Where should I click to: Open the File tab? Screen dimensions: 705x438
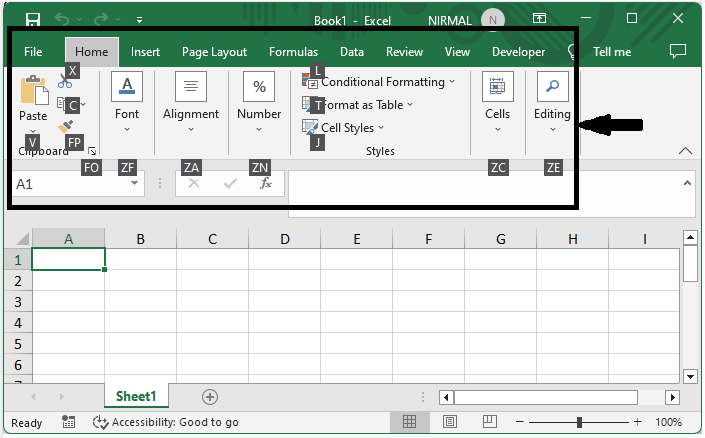[33, 52]
